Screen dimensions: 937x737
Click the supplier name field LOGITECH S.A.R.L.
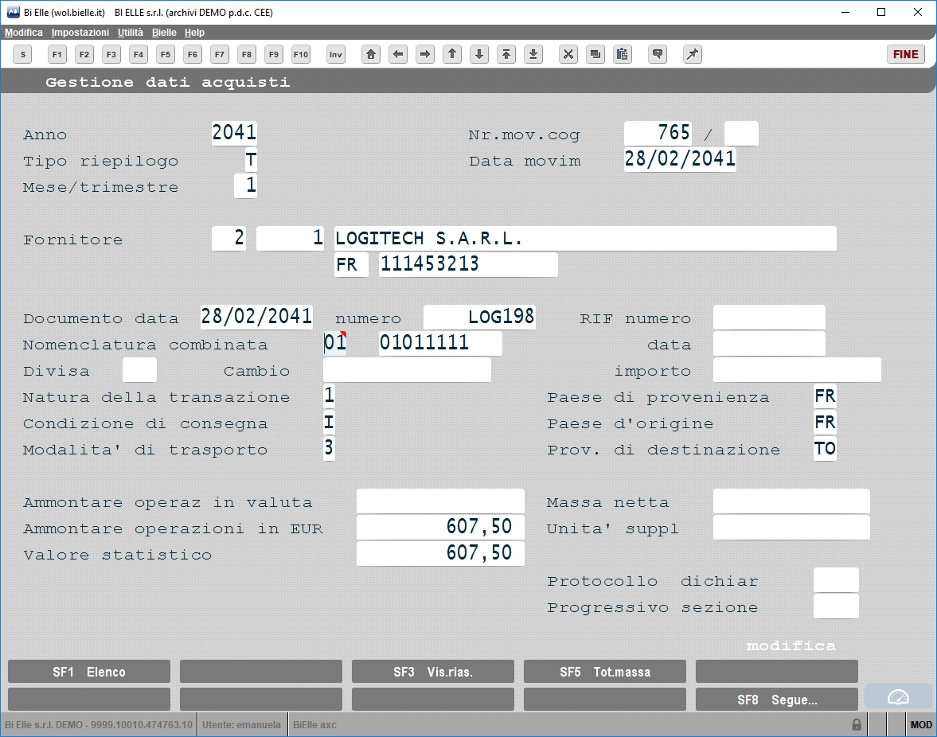point(586,238)
